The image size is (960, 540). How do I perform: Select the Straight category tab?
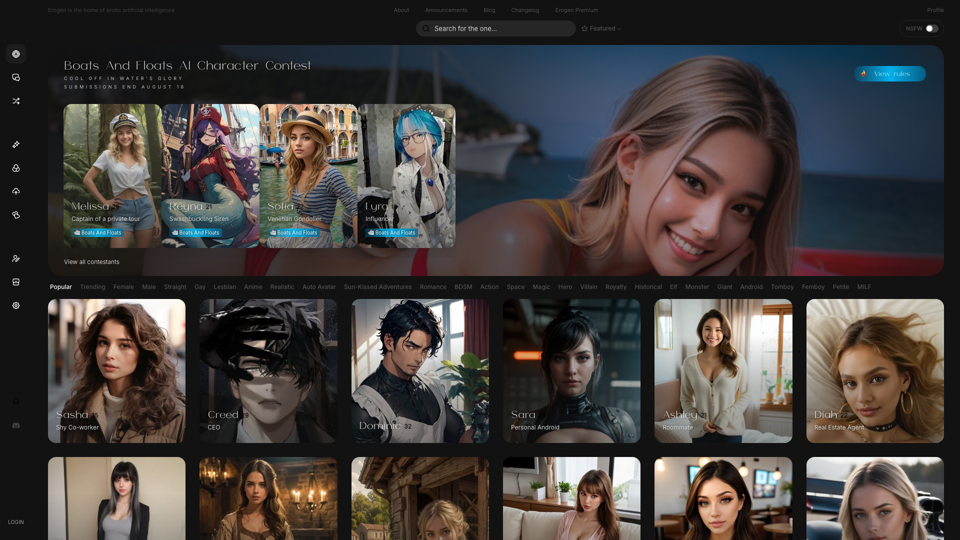[x=175, y=287]
